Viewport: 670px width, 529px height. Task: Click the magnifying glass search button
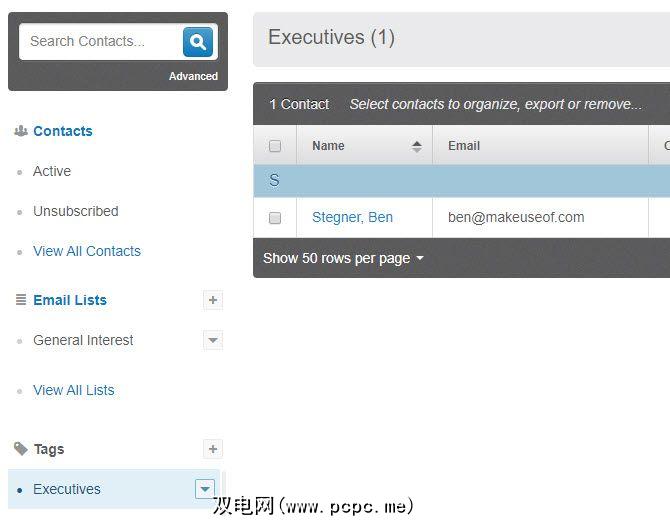click(x=198, y=42)
